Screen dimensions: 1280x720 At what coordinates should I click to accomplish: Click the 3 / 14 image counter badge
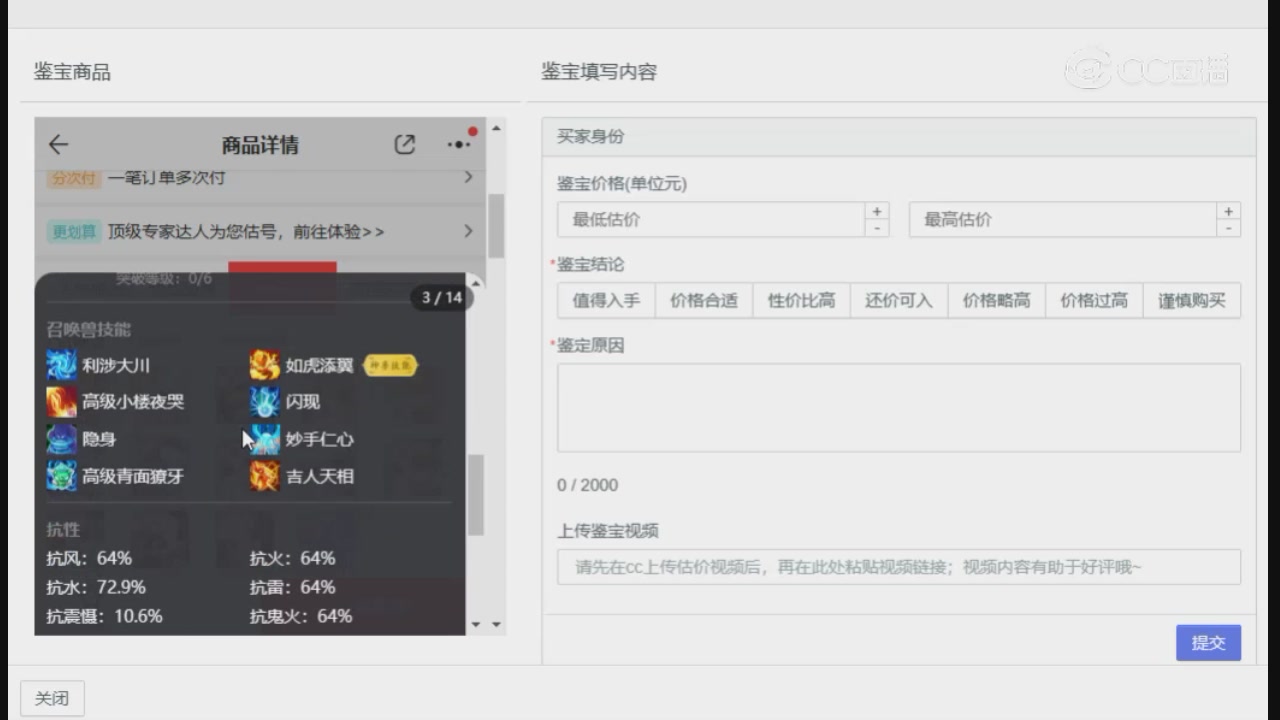(441, 297)
